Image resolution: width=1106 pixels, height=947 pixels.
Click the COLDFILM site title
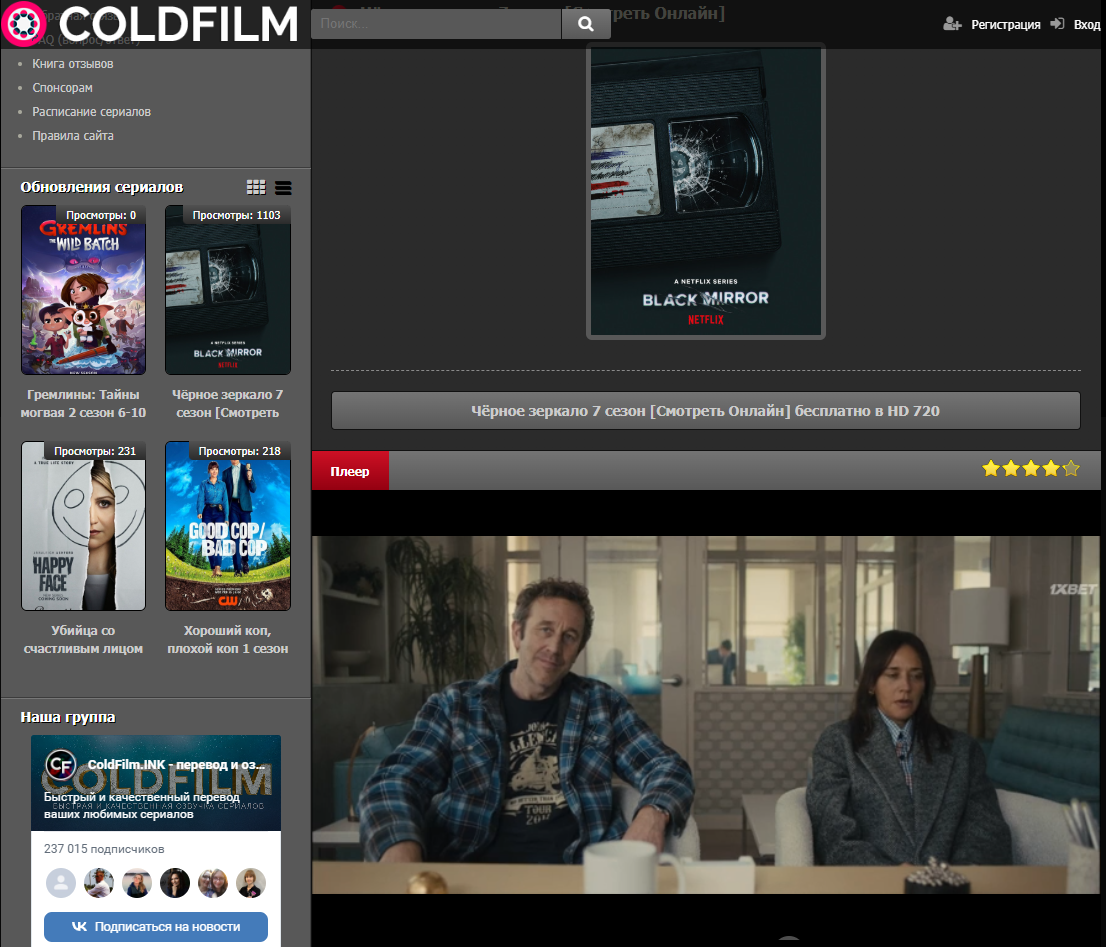[178, 24]
